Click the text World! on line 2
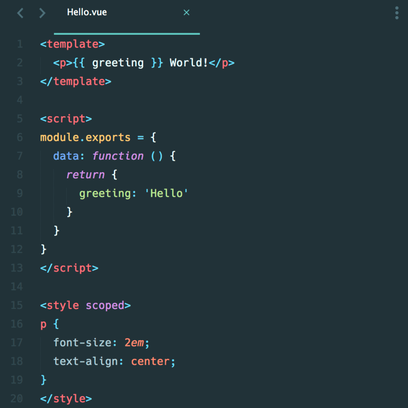Viewport: 408px width, 408px height. point(189,63)
